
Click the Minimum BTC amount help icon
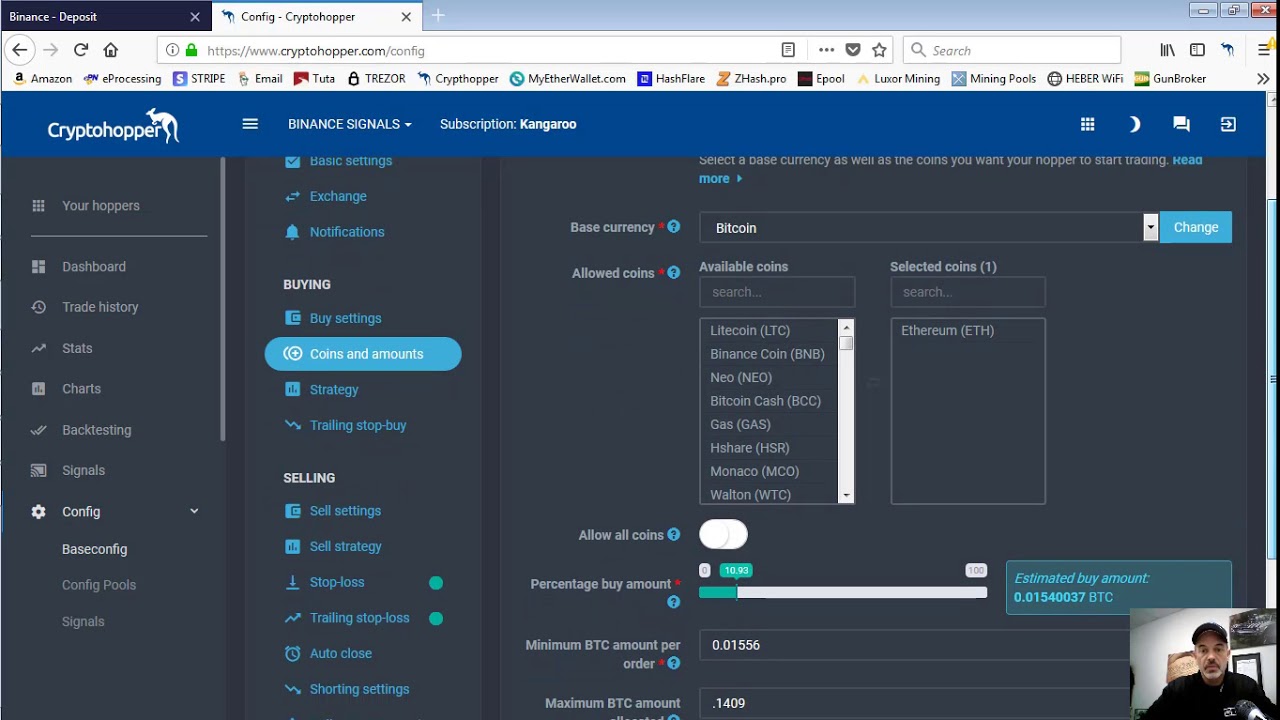(673, 663)
